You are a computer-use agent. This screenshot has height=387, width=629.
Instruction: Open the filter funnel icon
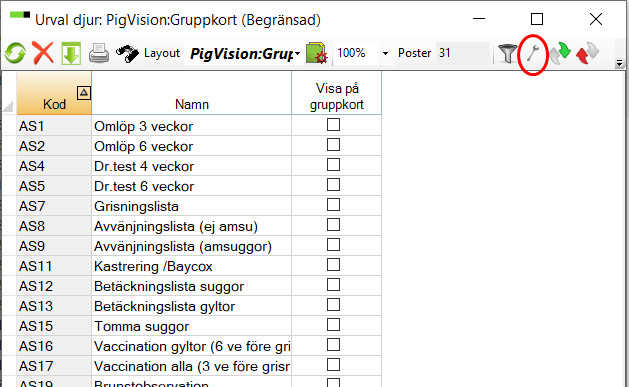[x=507, y=53]
